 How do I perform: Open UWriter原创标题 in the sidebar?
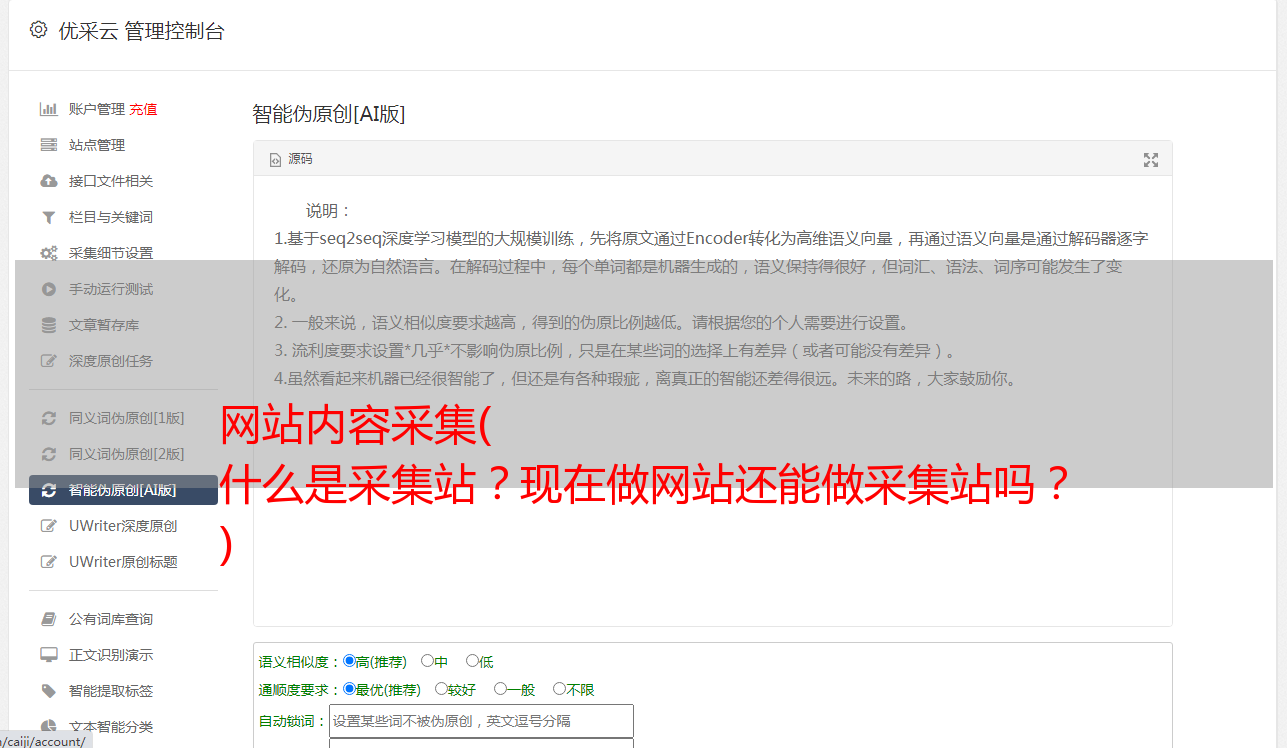point(123,562)
